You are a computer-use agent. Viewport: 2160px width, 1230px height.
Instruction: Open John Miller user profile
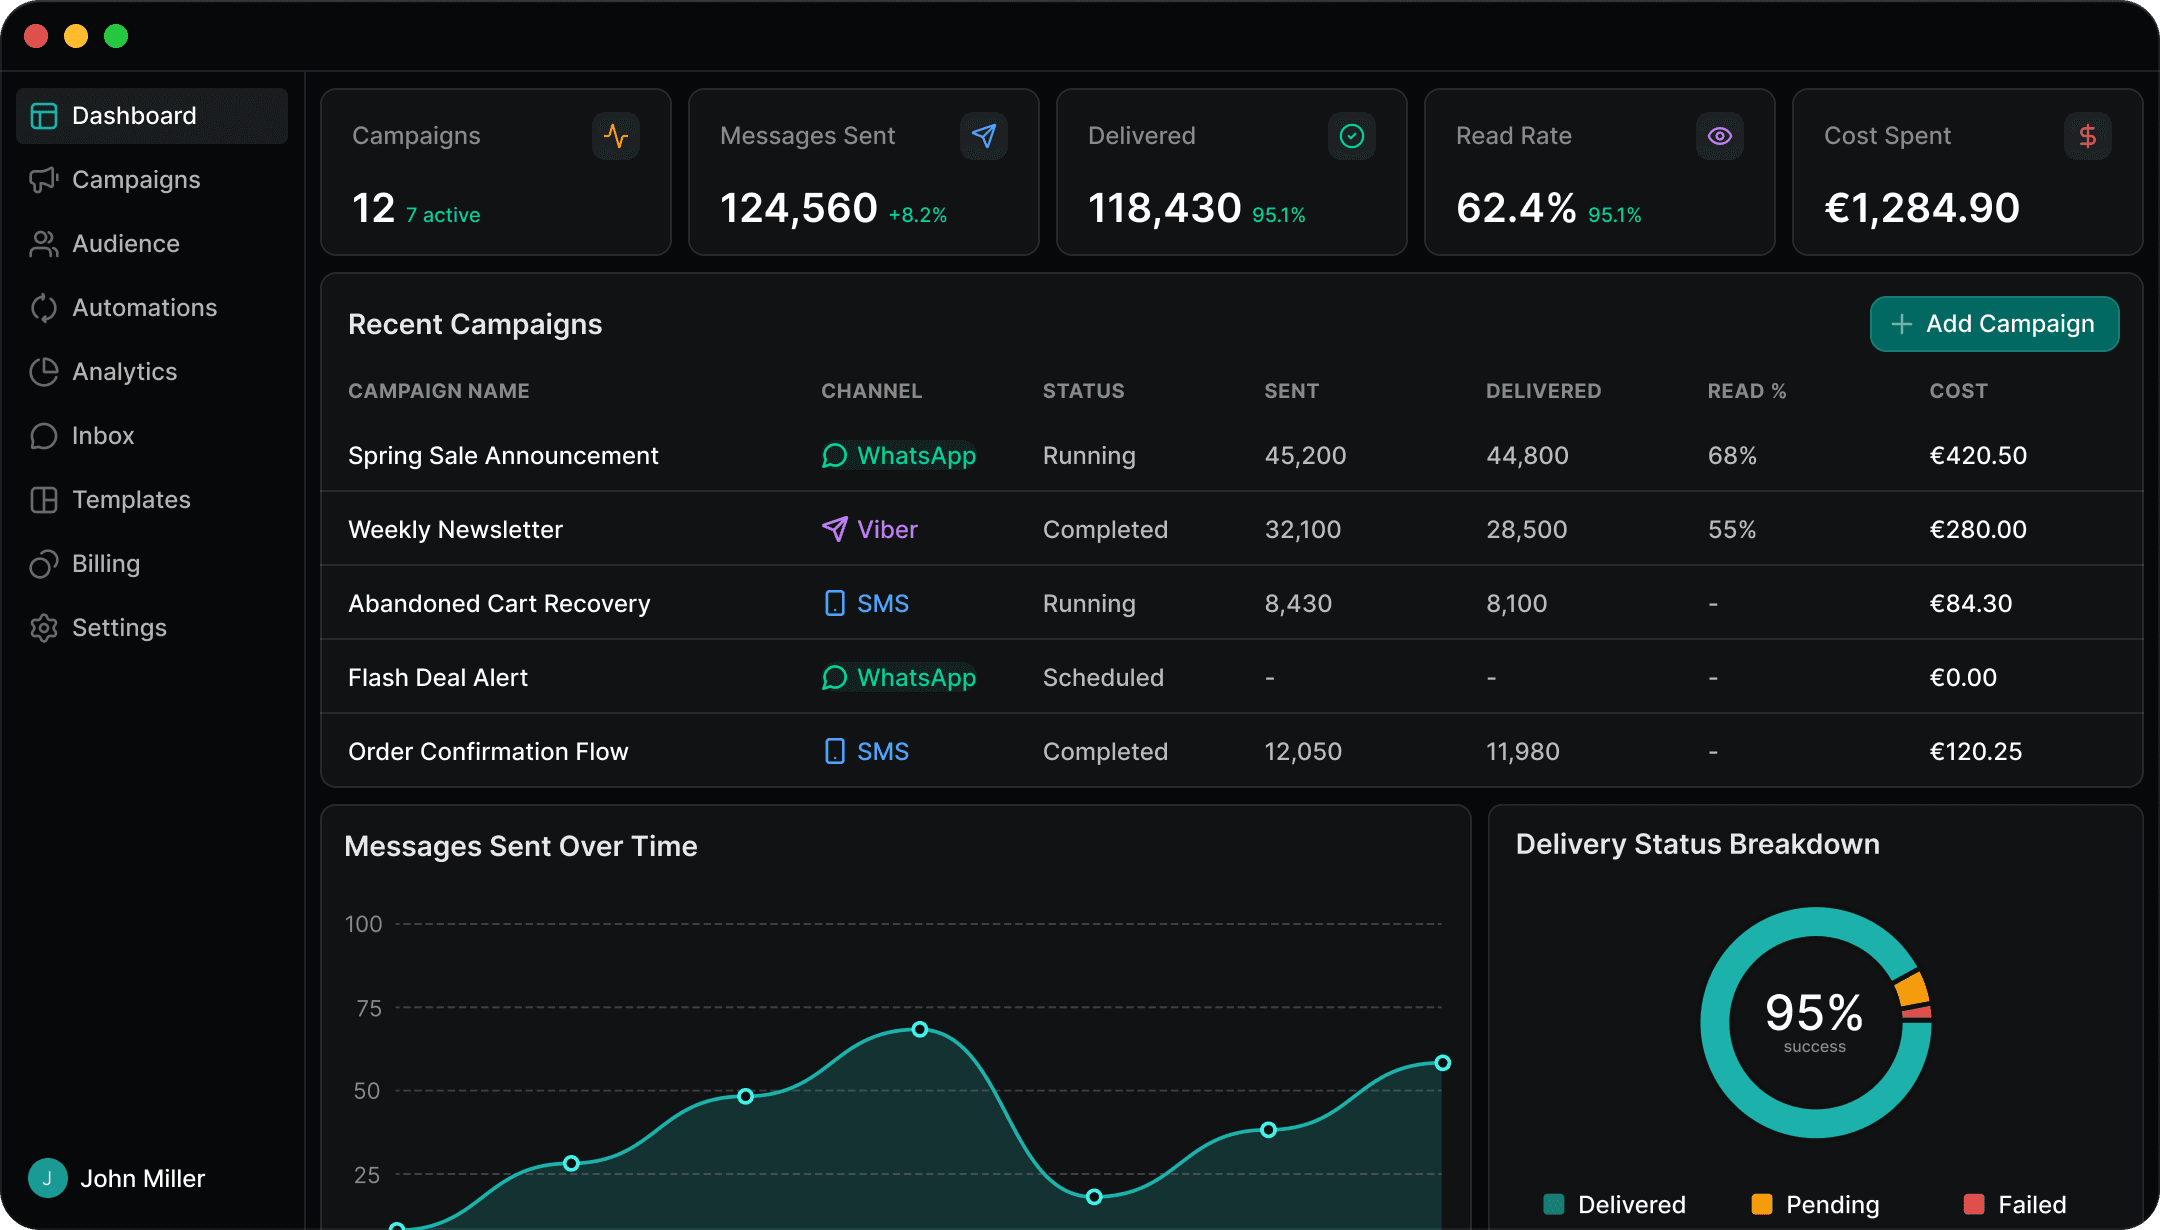tap(117, 1178)
